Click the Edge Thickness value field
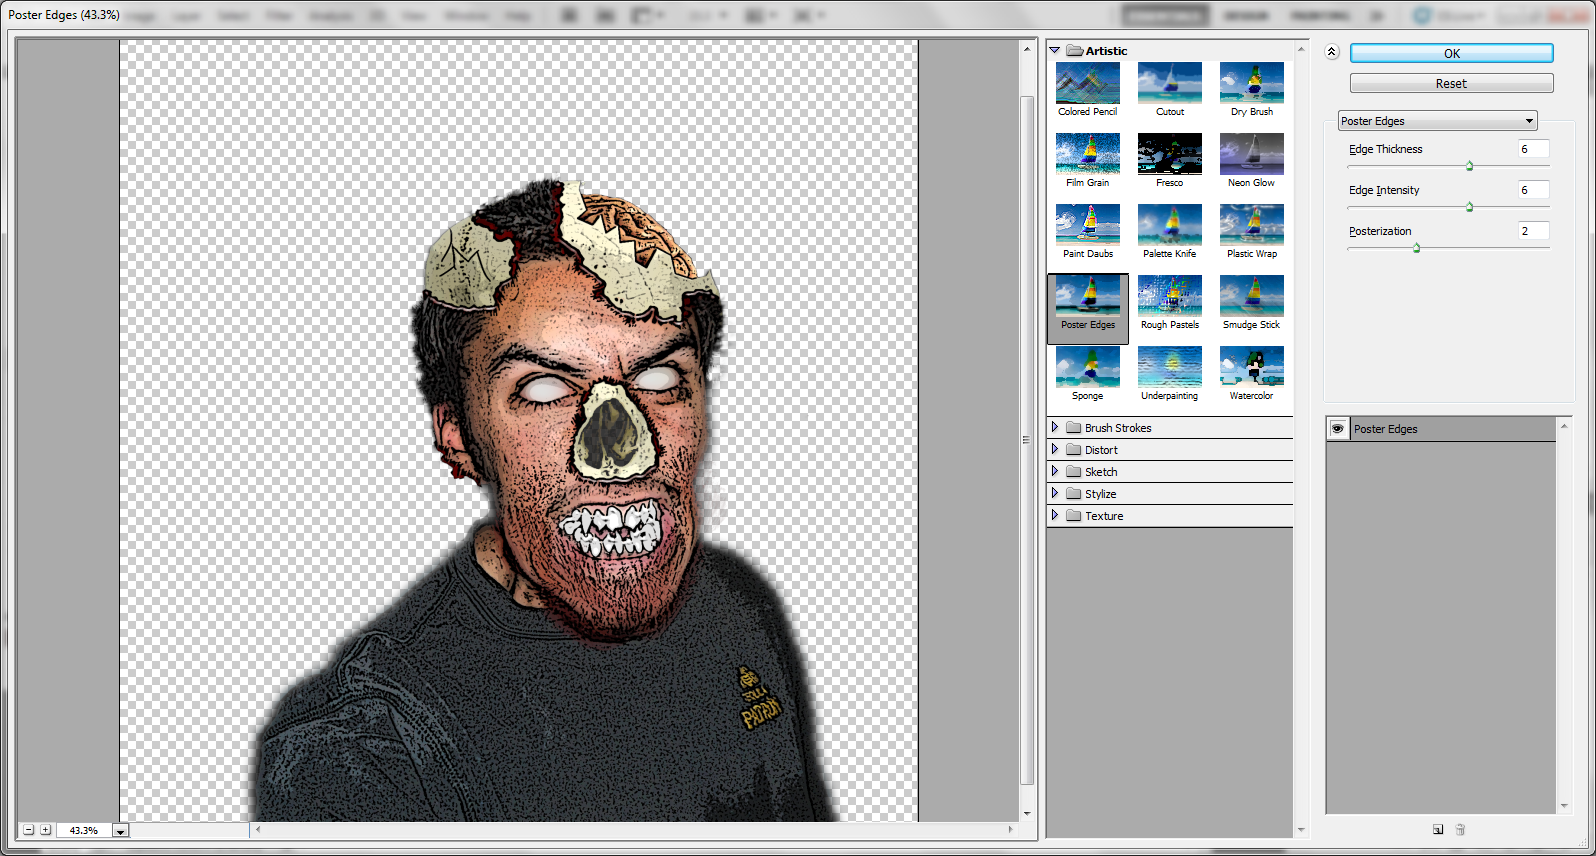This screenshot has width=1596, height=856. tap(1533, 149)
